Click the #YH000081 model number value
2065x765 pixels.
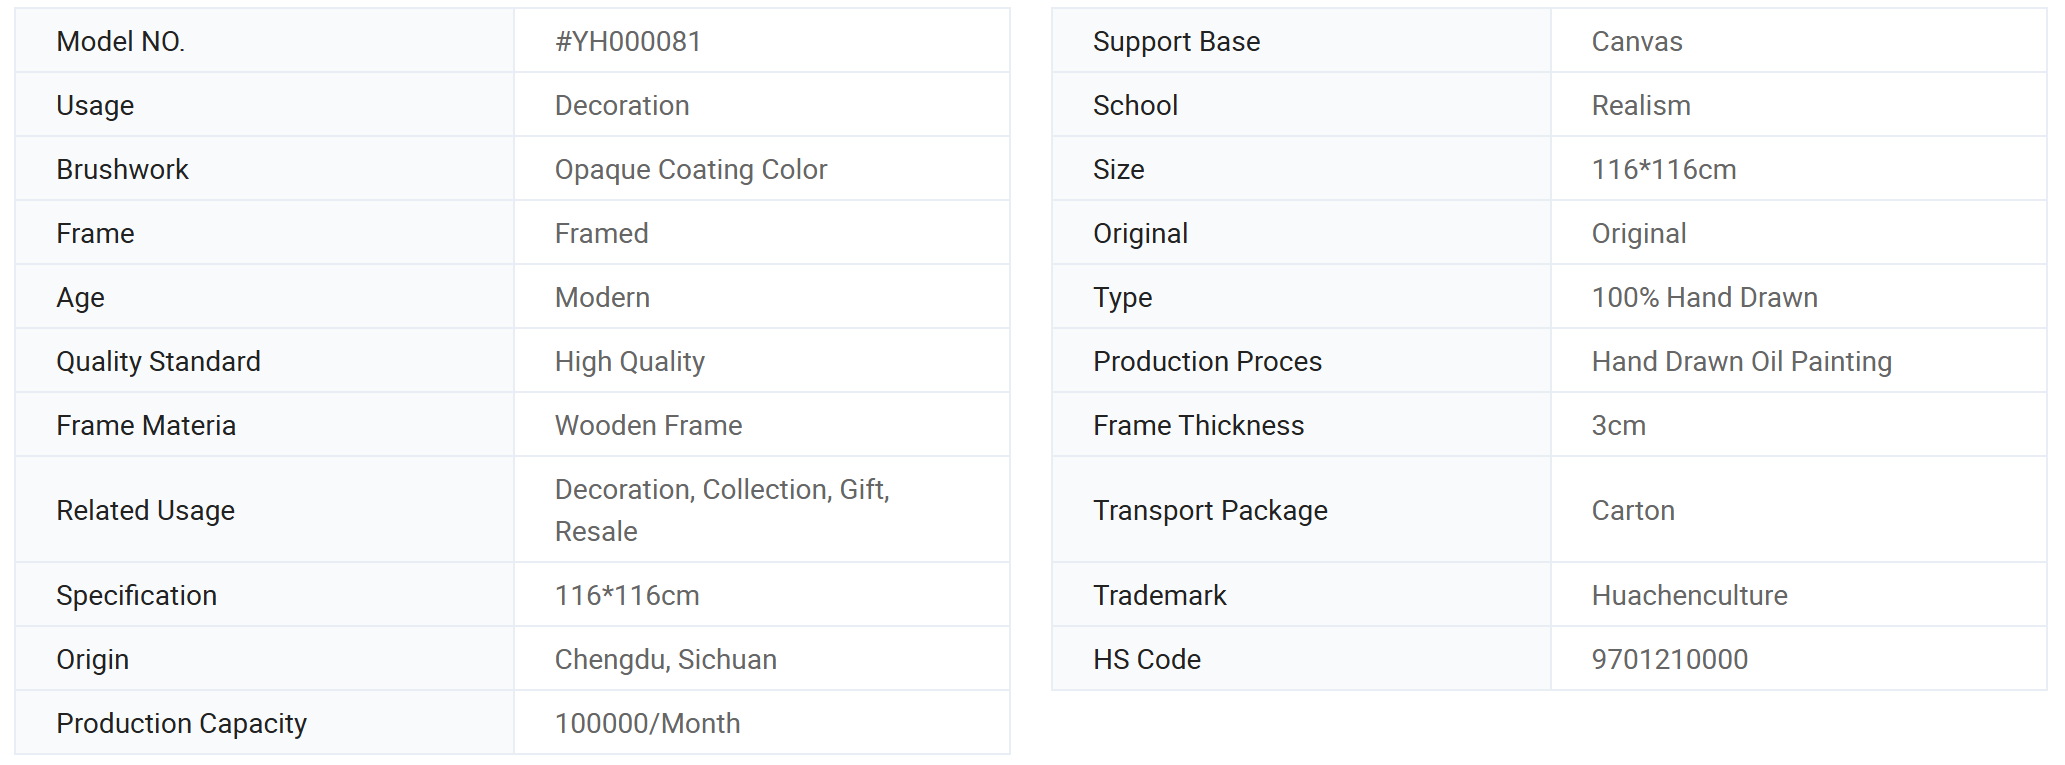pos(628,41)
